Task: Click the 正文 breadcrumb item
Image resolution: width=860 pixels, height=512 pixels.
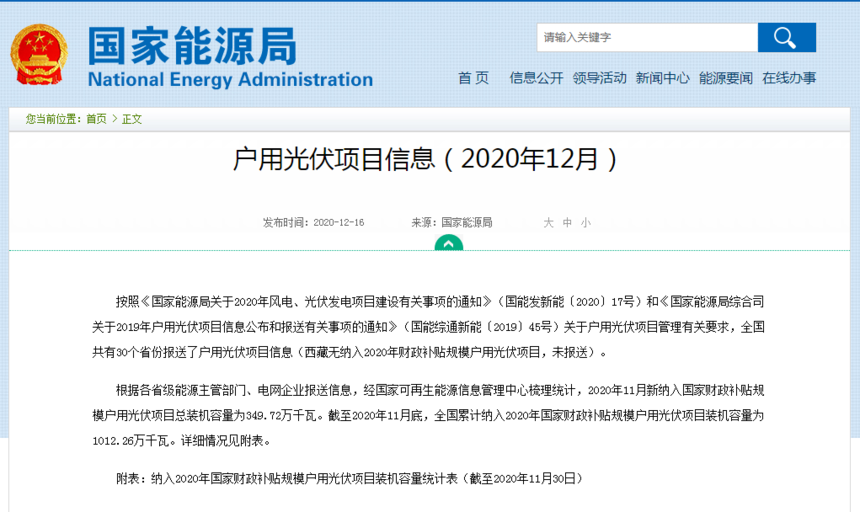Action: [x=132, y=119]
